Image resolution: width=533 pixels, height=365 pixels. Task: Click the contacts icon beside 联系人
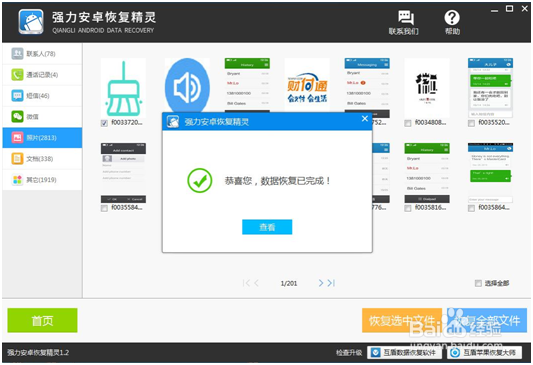17,53
